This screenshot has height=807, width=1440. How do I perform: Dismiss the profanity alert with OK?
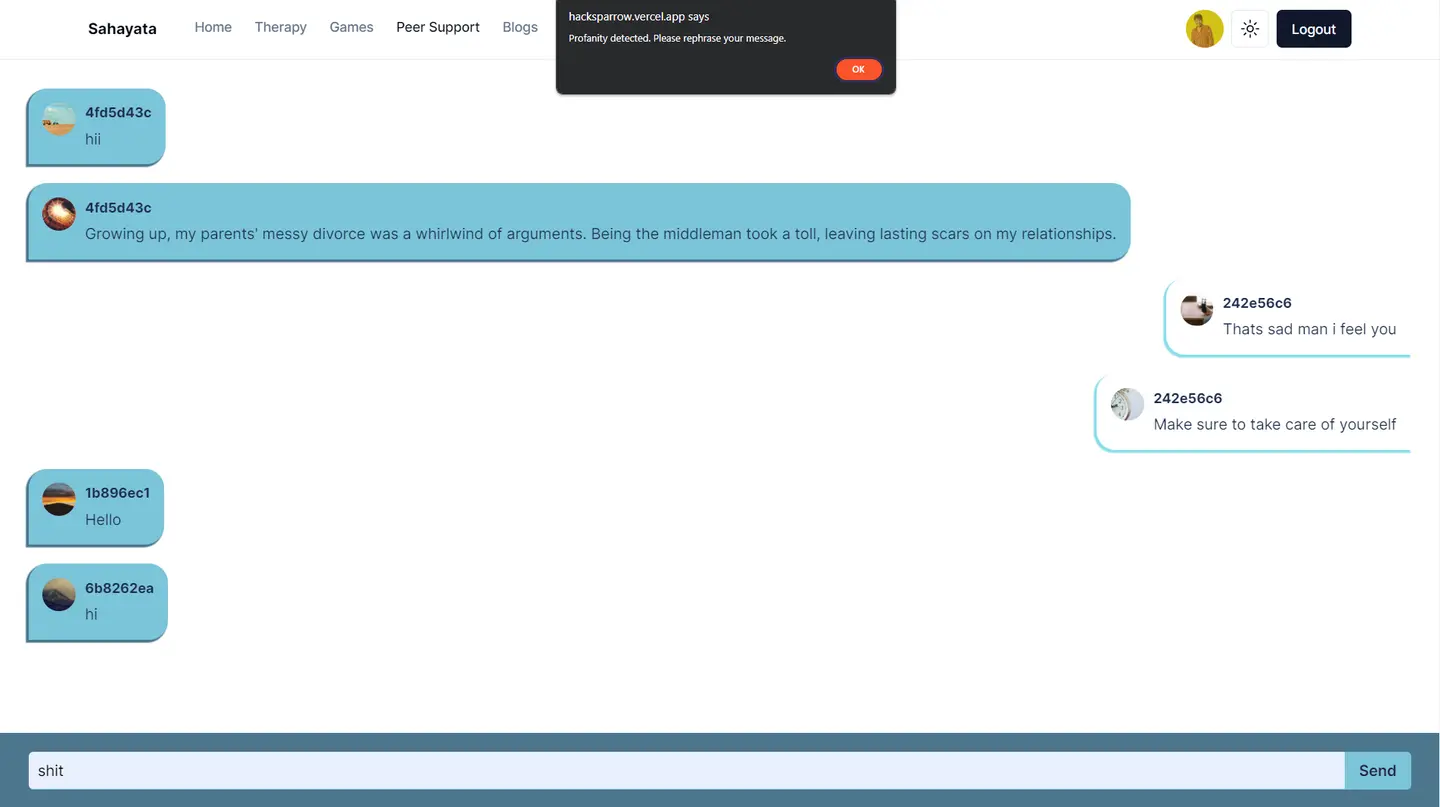[x=858, y=69]
